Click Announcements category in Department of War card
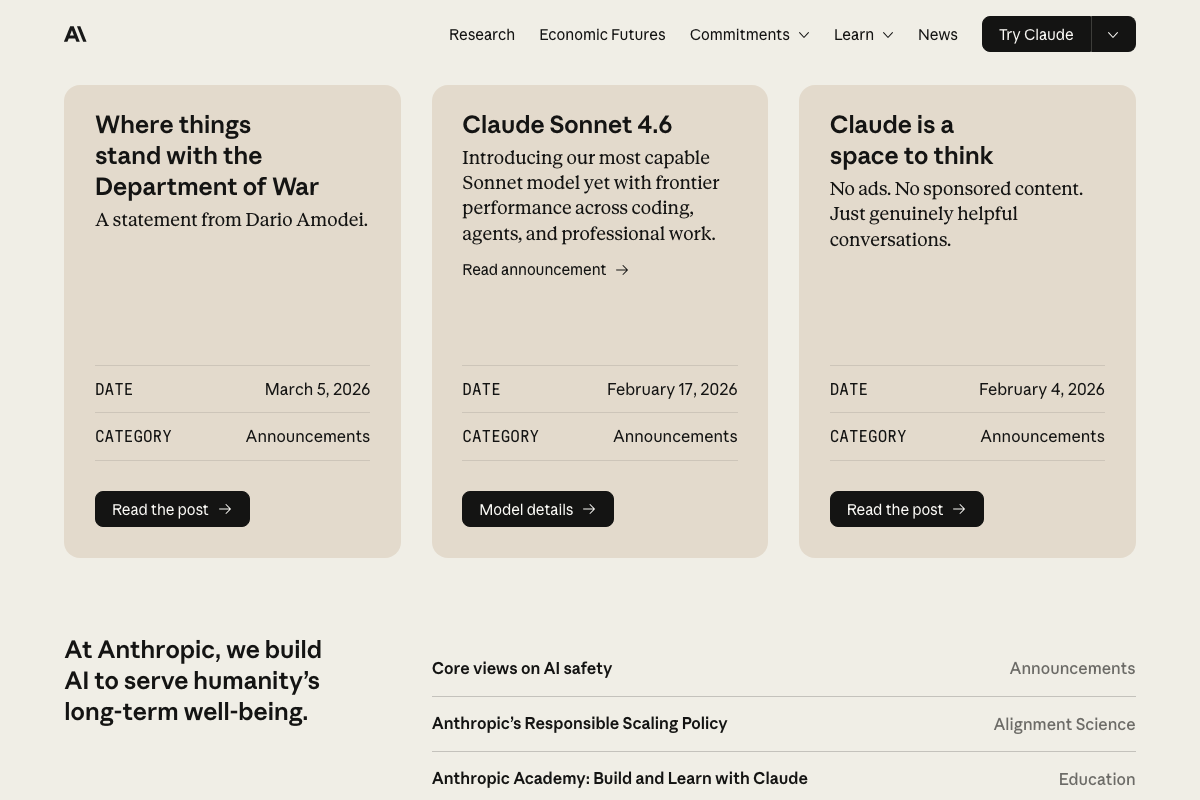Viewport: 1200px width, 800px height. [x=308, y=436]
